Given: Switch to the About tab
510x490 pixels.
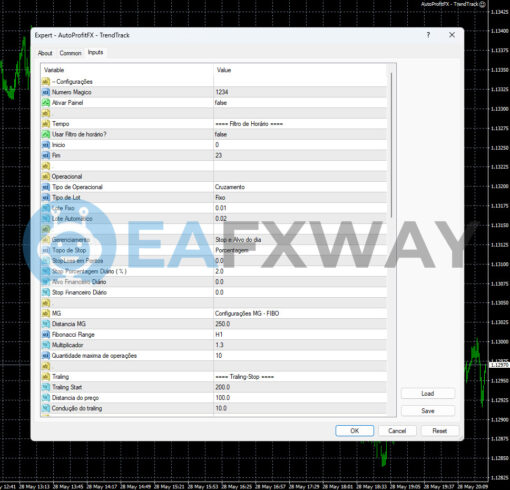Looking at the screenshot, I should (45, 53).
